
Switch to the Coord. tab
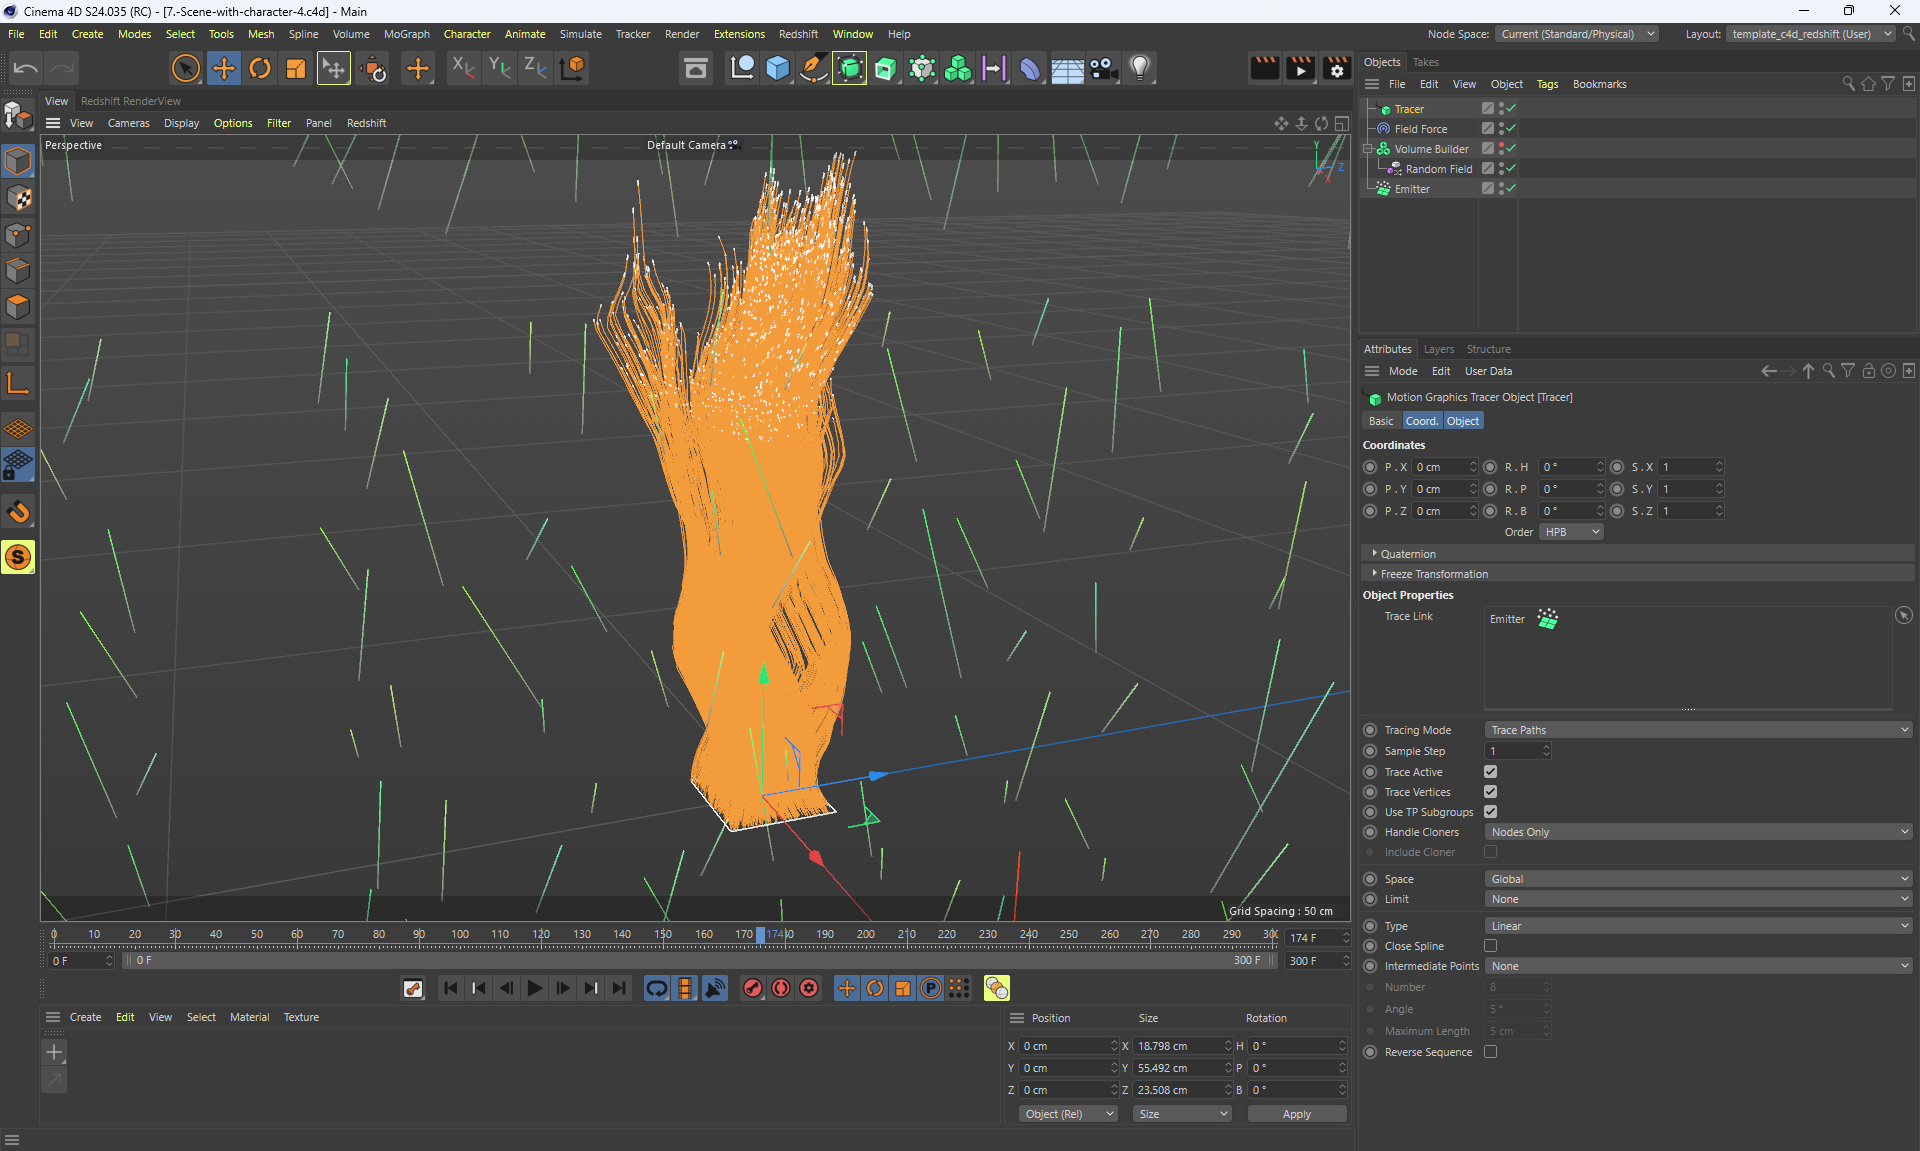[x=1421, y=421]
